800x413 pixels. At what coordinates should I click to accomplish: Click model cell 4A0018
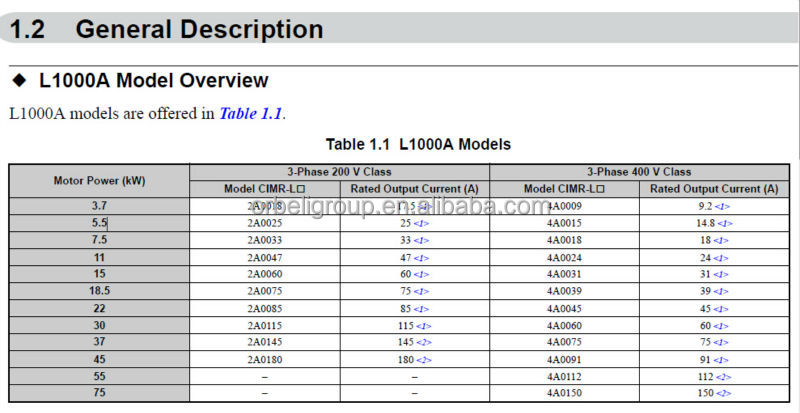(x=564, y=240)
